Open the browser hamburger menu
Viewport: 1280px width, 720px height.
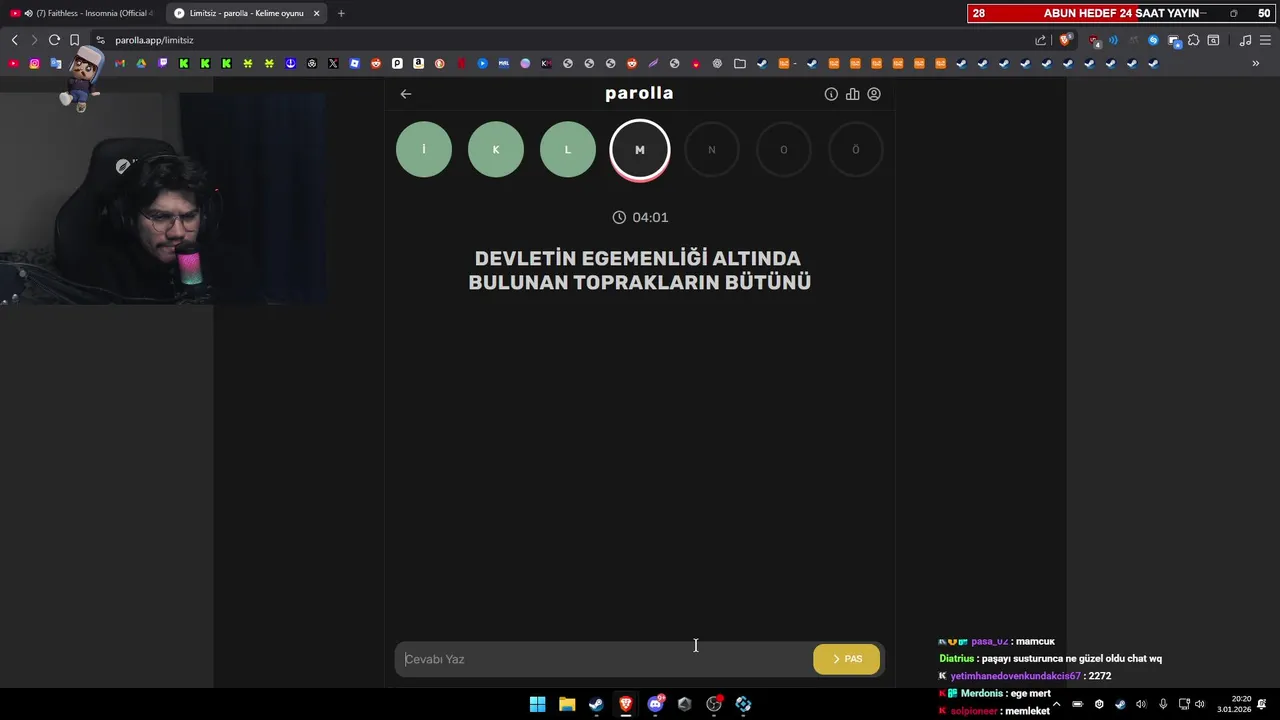click(x=1264, y=40)
